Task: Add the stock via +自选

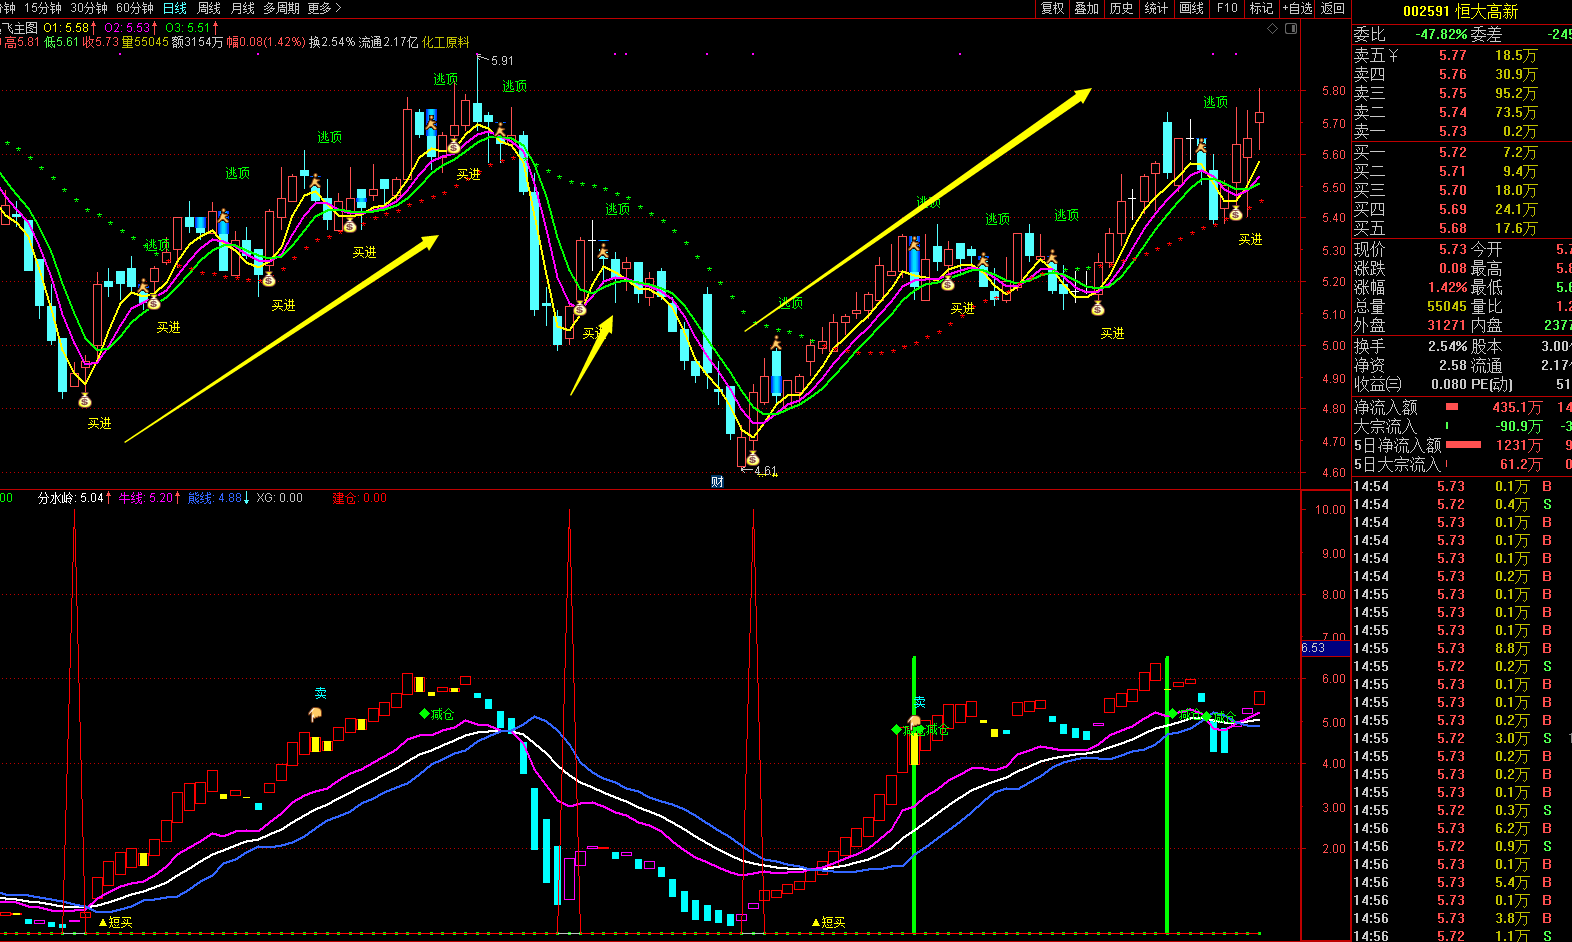Action: tap(1297, 8)
